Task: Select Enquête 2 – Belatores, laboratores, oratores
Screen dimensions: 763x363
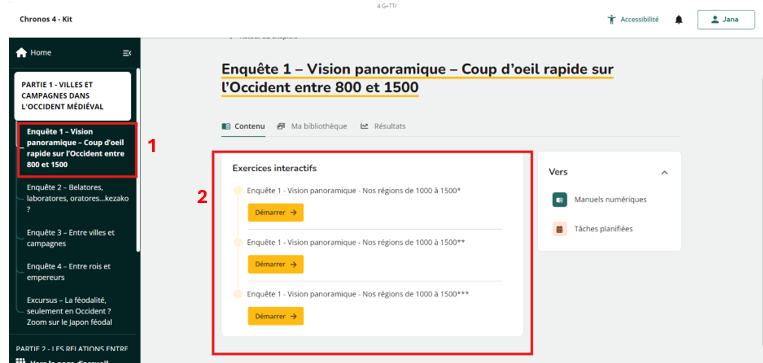Action: pyautogui.click(x=78, y=199)
